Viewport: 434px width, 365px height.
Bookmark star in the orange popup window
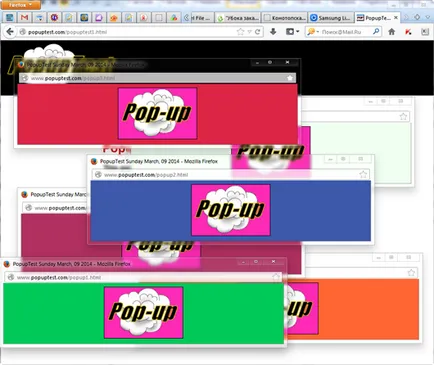[x=411, y=273]
